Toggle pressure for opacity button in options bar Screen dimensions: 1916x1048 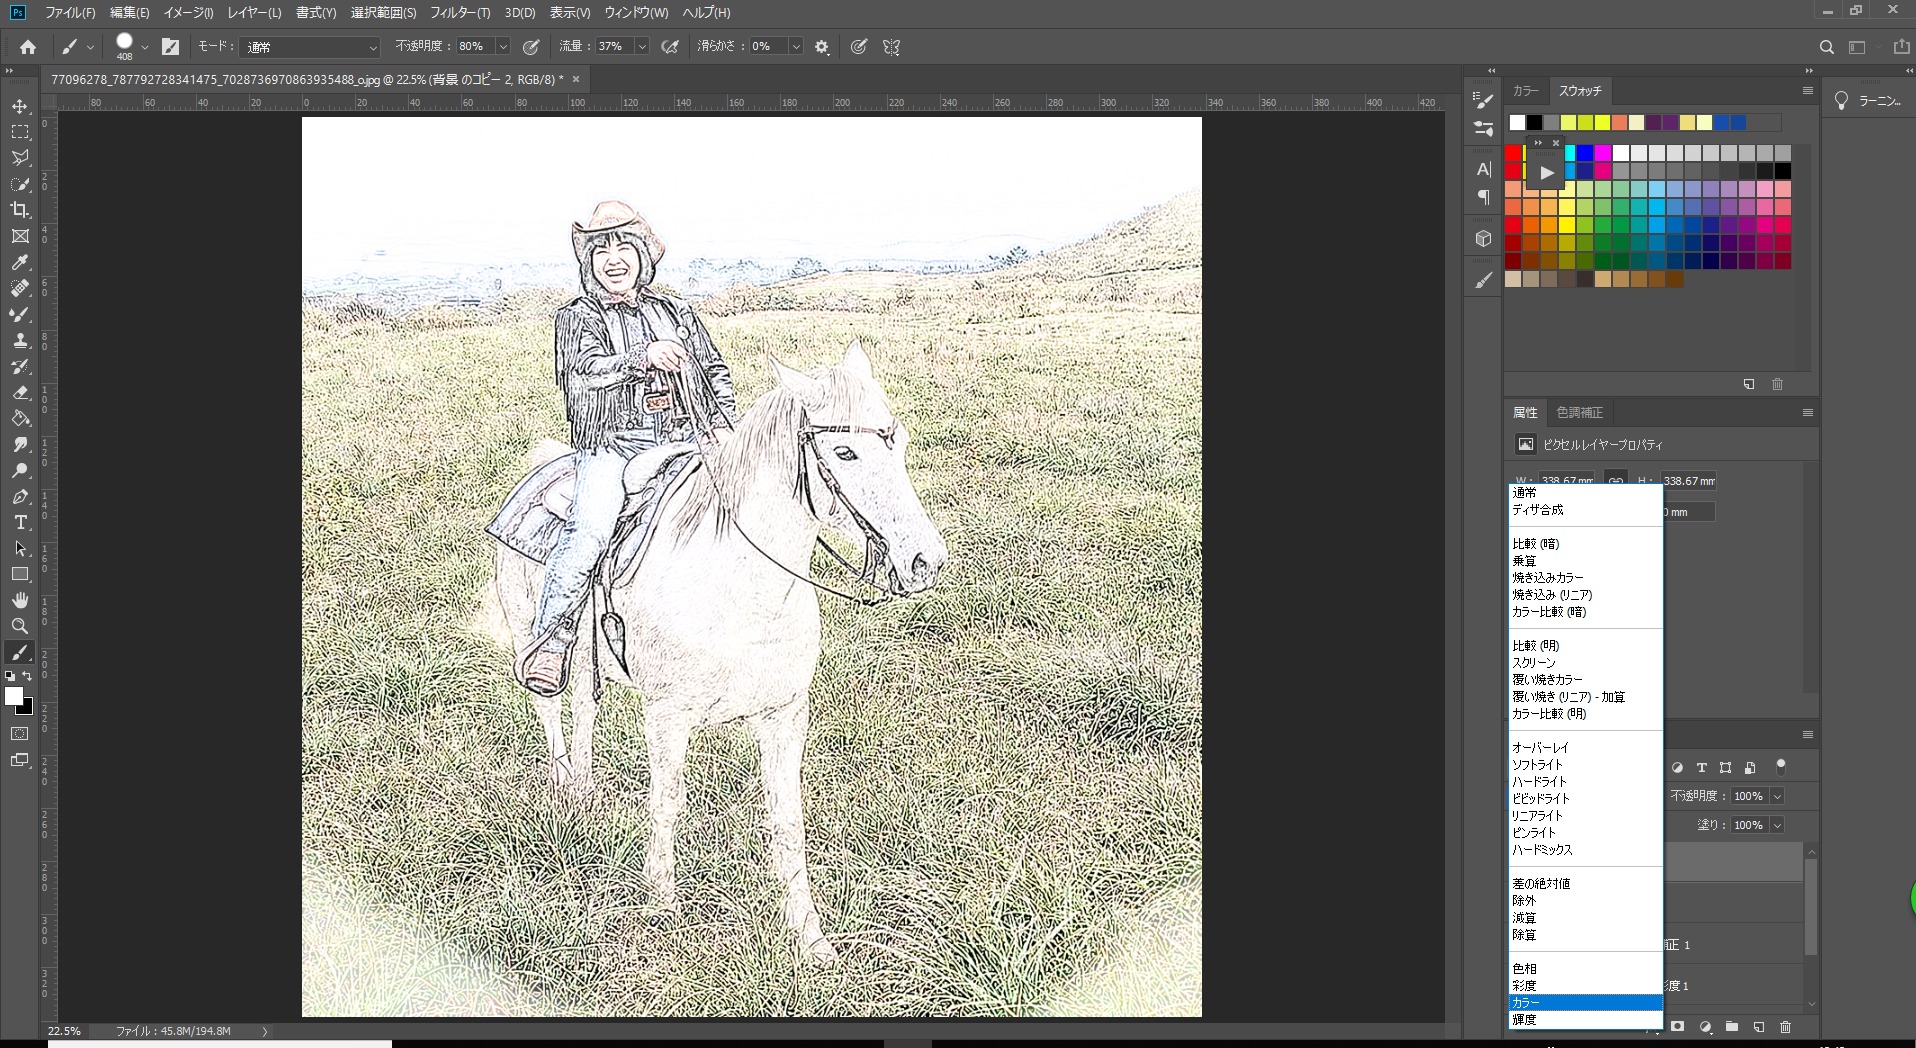coord(532,47)
